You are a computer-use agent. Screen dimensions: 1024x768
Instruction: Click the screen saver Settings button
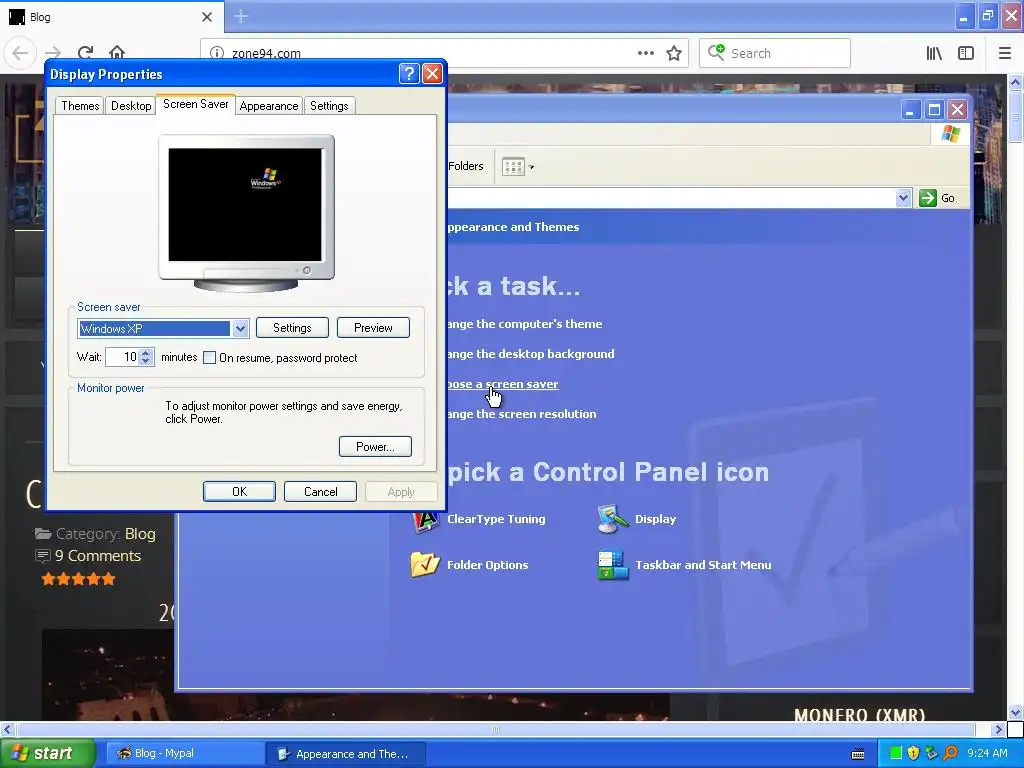tap(292, 328)
